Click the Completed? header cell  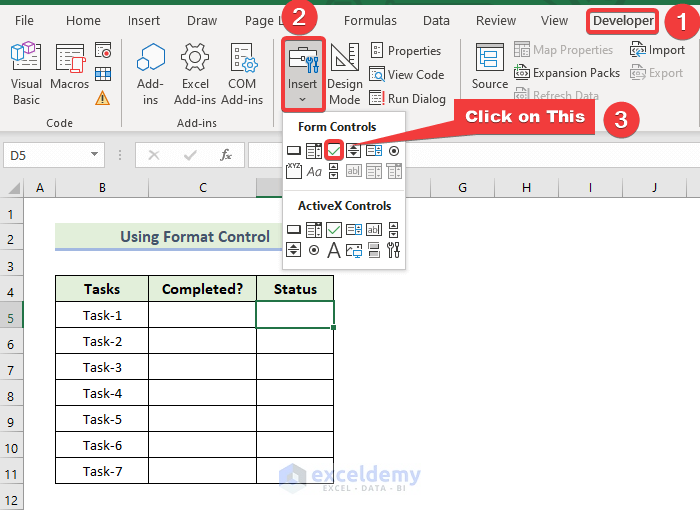pyautogui.click(x=203, y=289)
